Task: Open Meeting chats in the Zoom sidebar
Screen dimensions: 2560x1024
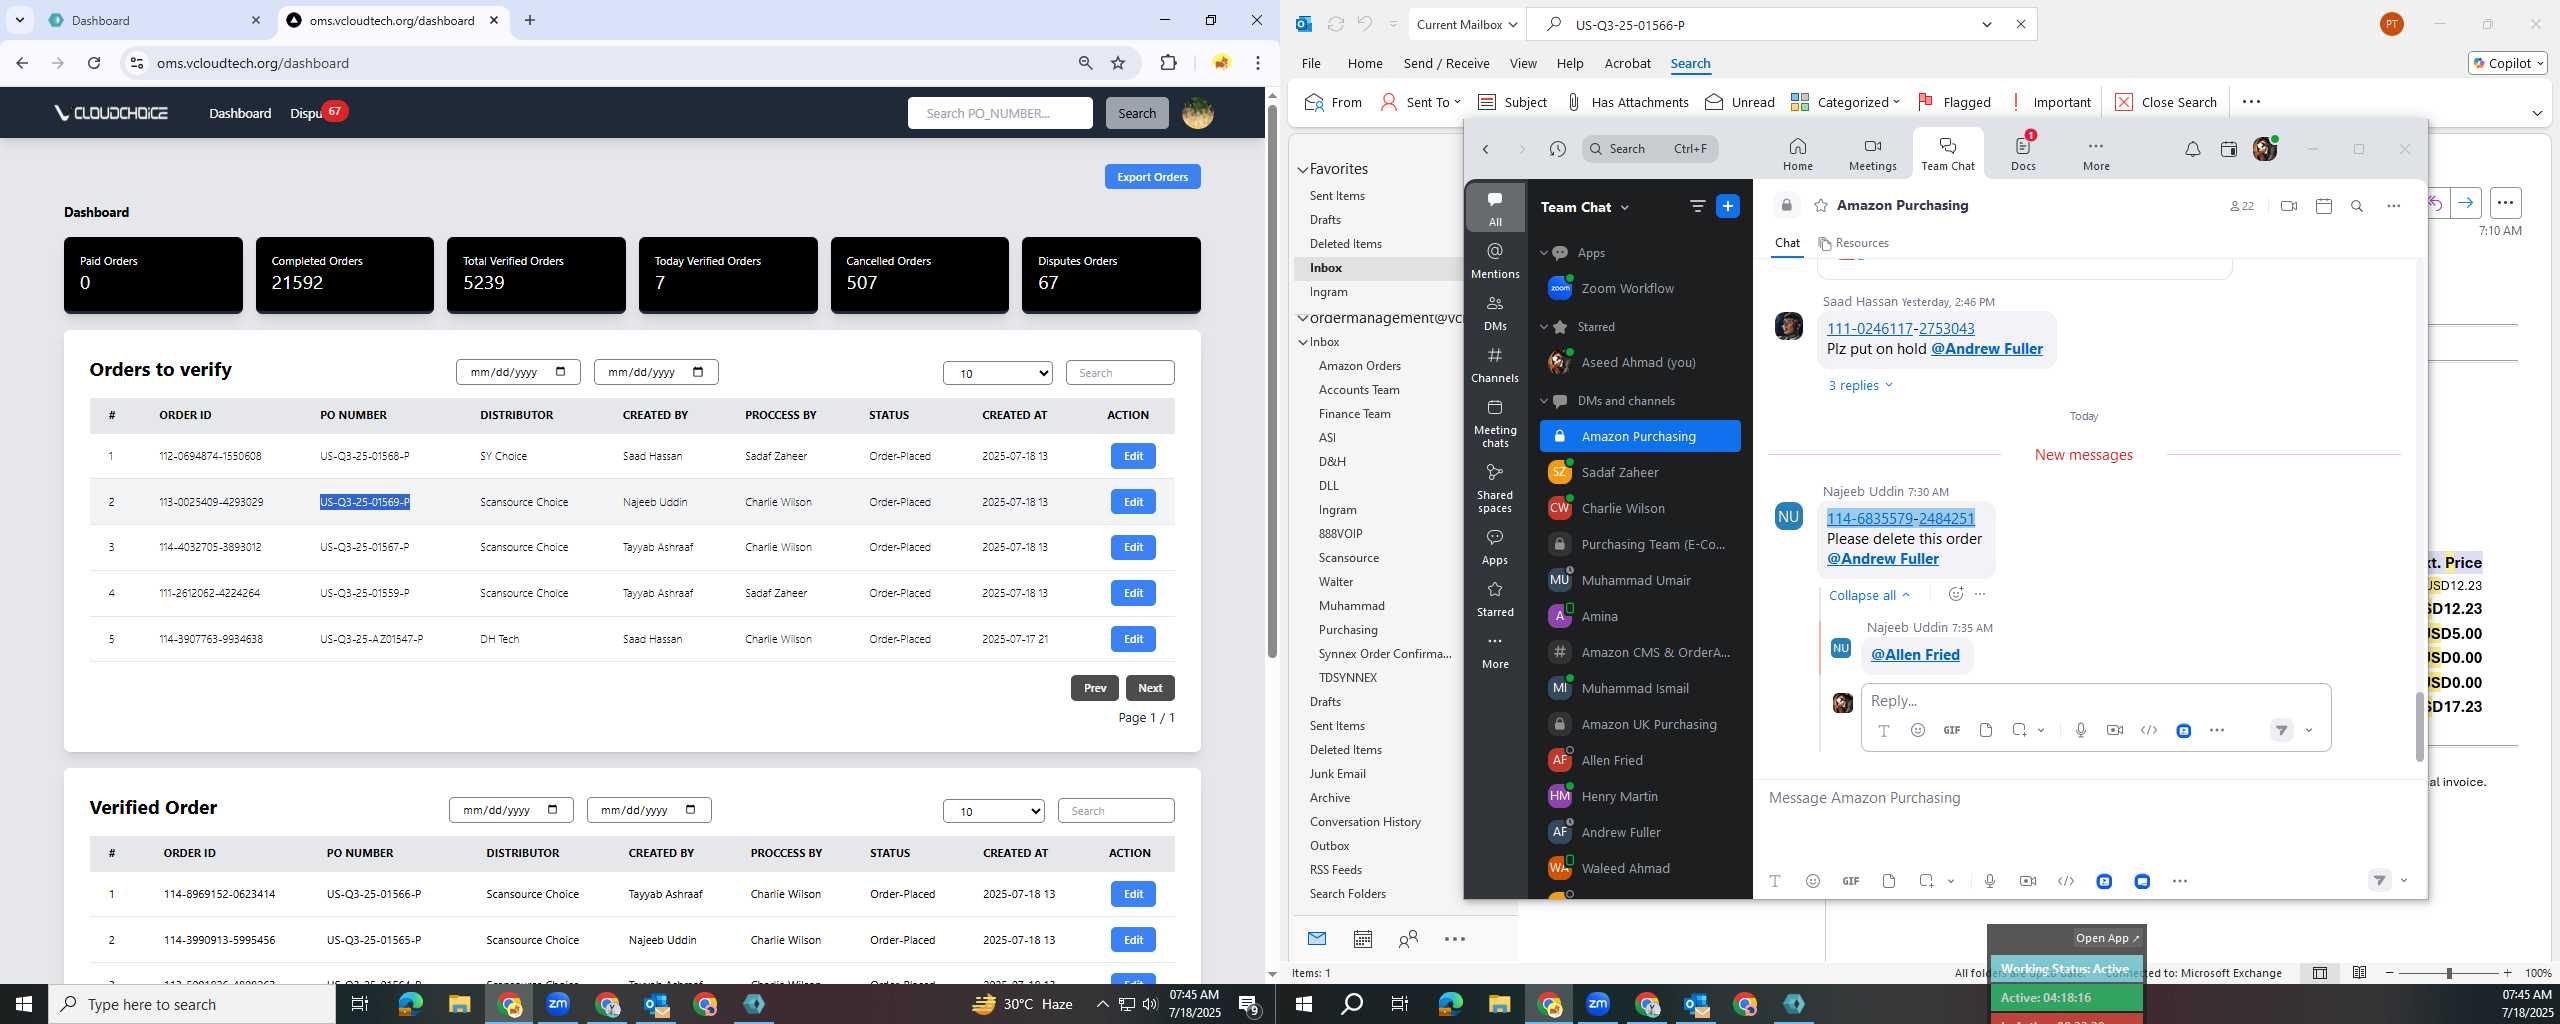Action: 1495,422
